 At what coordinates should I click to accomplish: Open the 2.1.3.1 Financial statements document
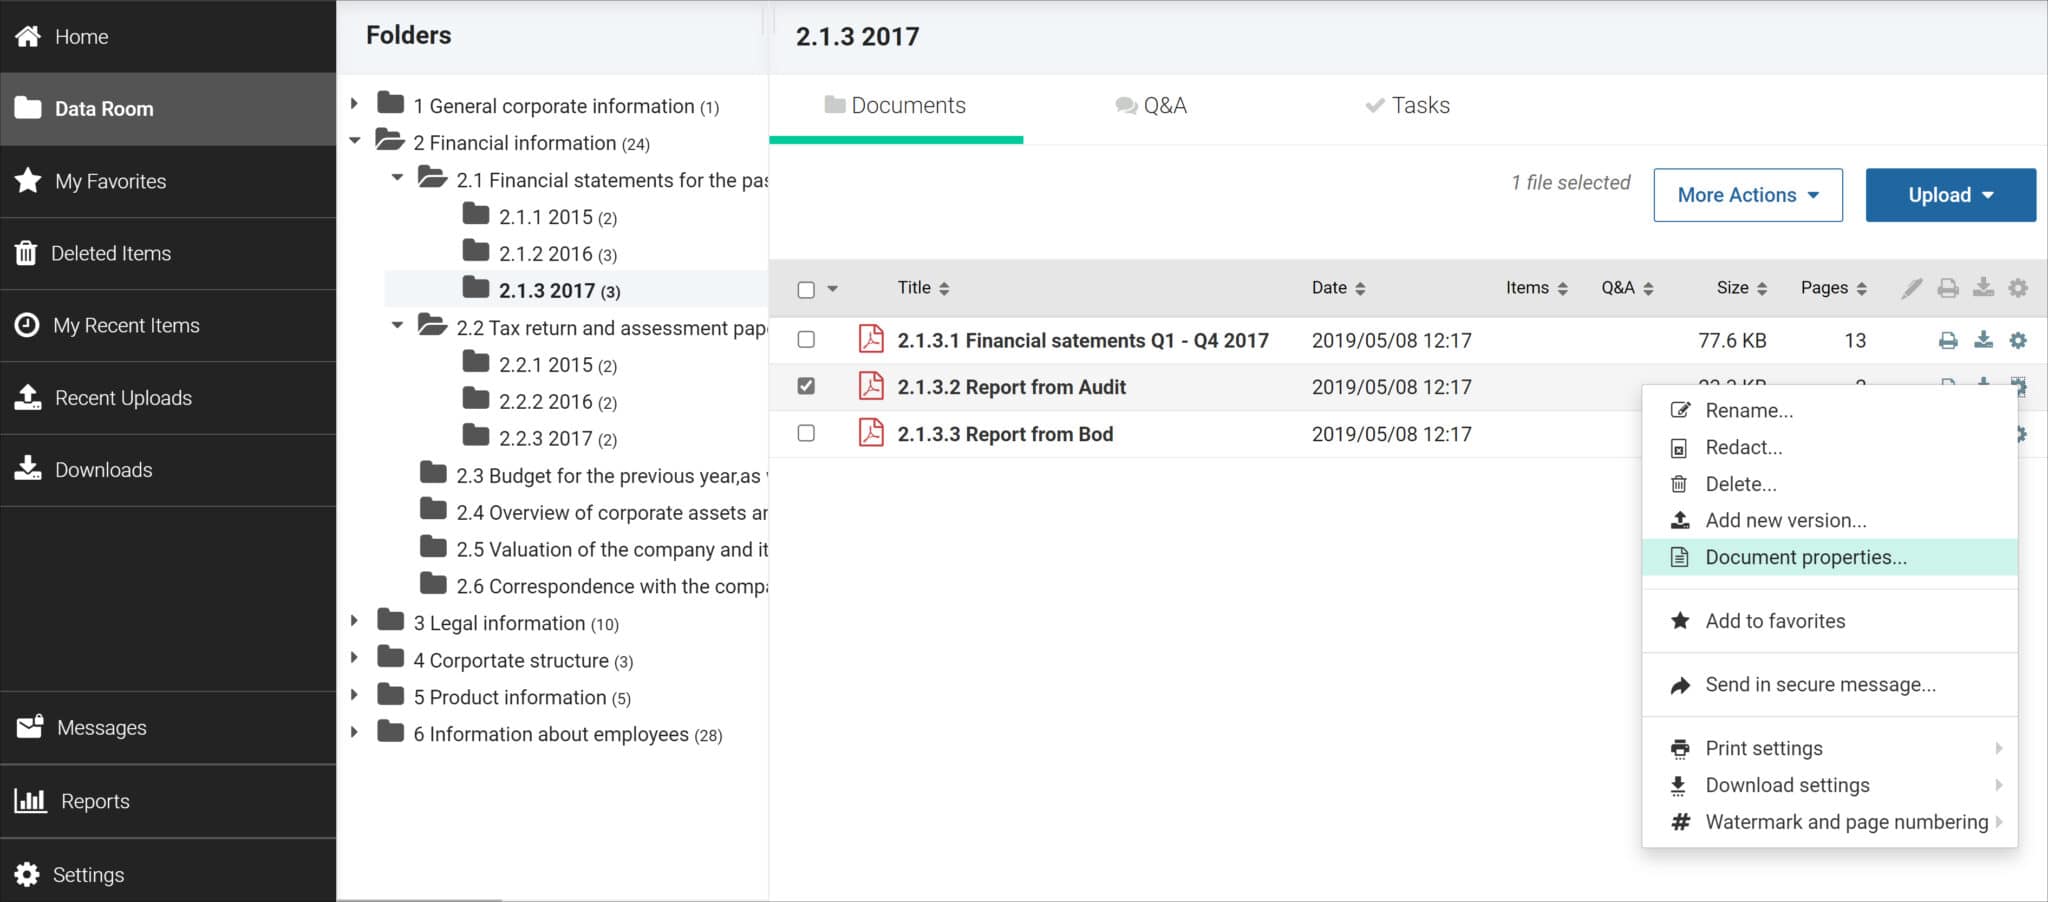coord(1082,341)
